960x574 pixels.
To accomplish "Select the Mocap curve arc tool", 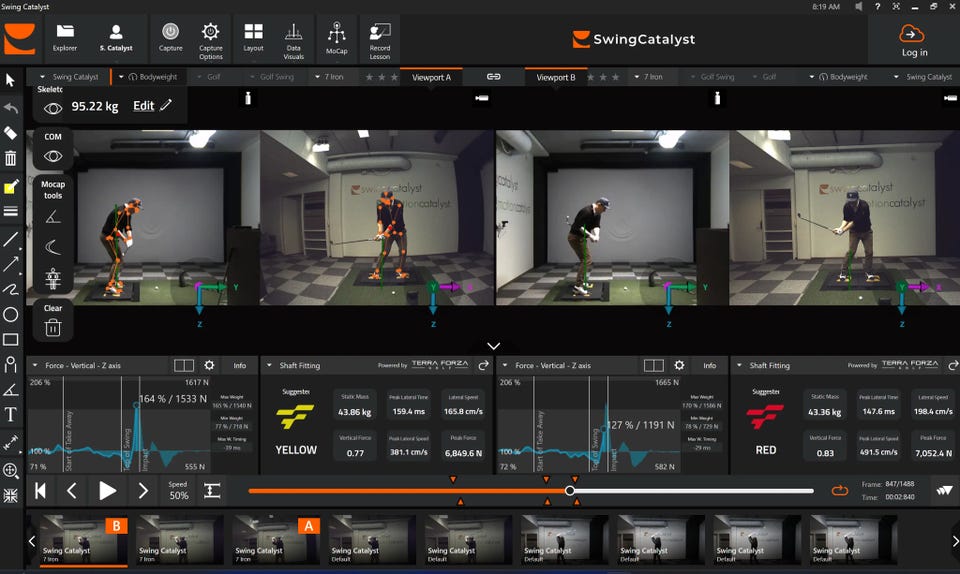I will pyautogui.click(x=53, y=247).
